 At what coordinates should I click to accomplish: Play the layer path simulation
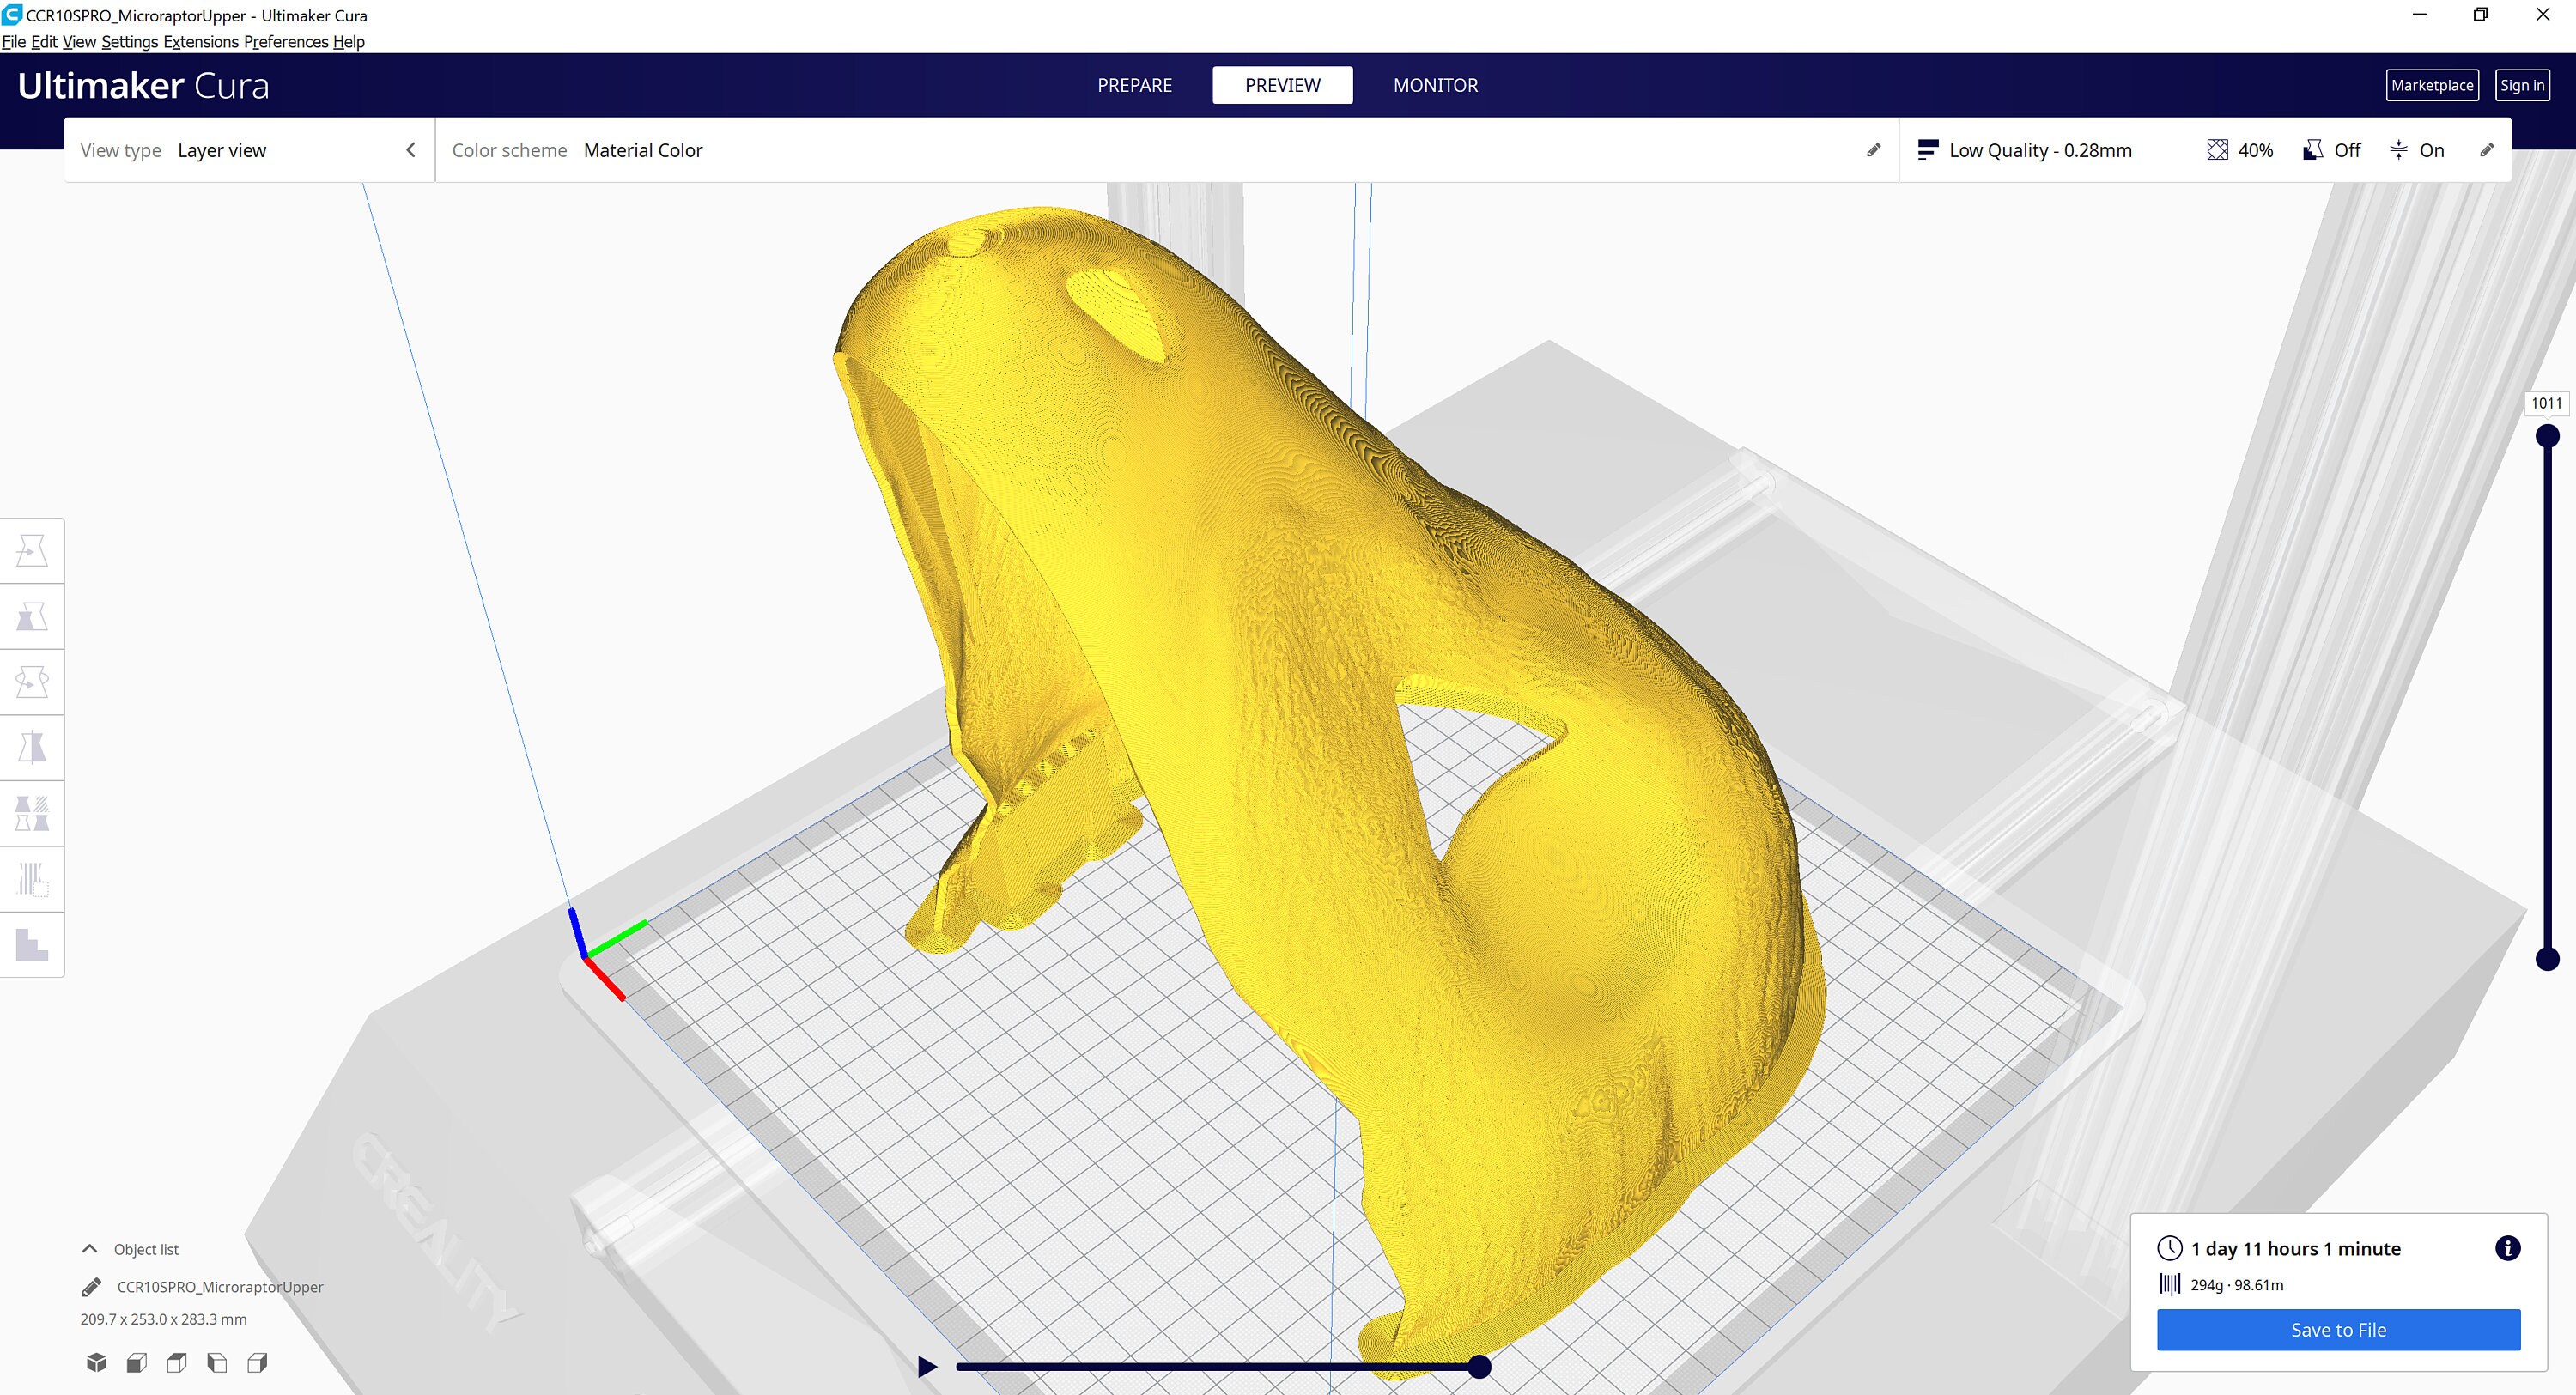point(927,1366)
